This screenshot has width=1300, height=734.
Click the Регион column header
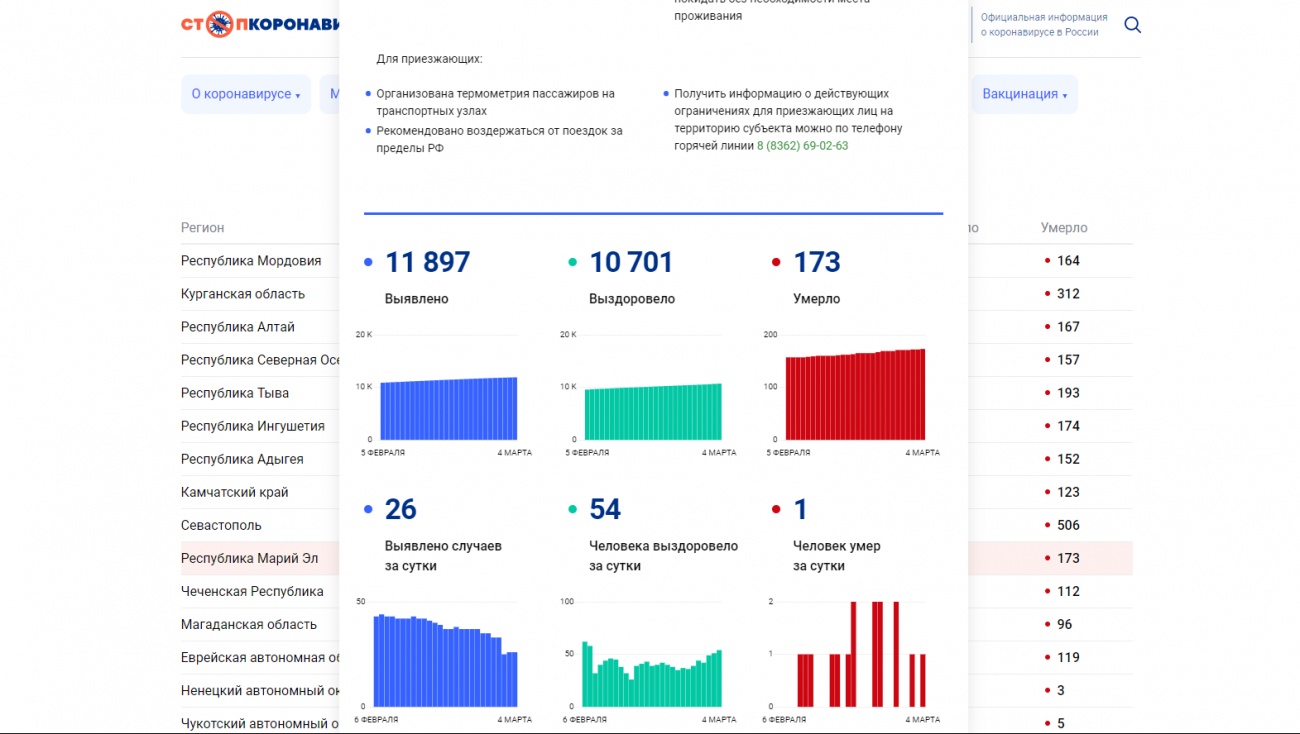202,227
